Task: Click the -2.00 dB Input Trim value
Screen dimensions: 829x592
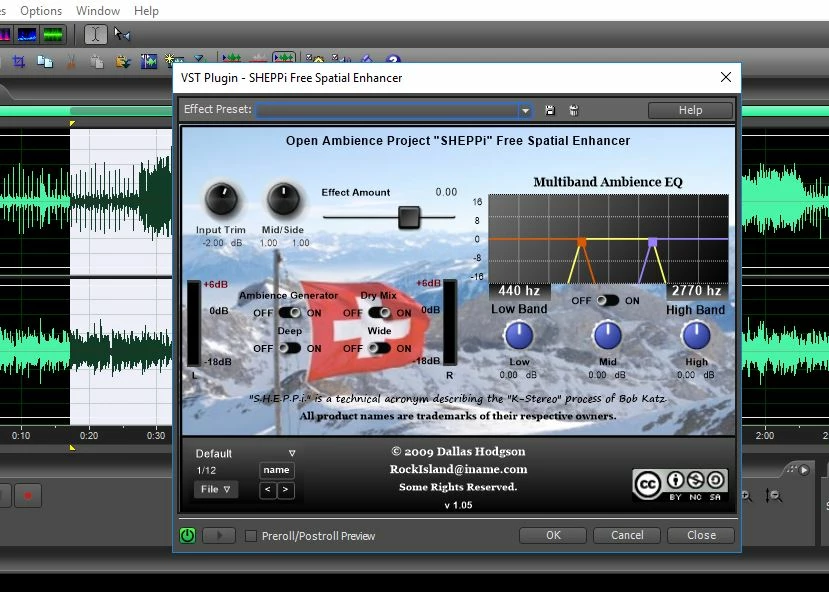Action: (x=222, y=243)
